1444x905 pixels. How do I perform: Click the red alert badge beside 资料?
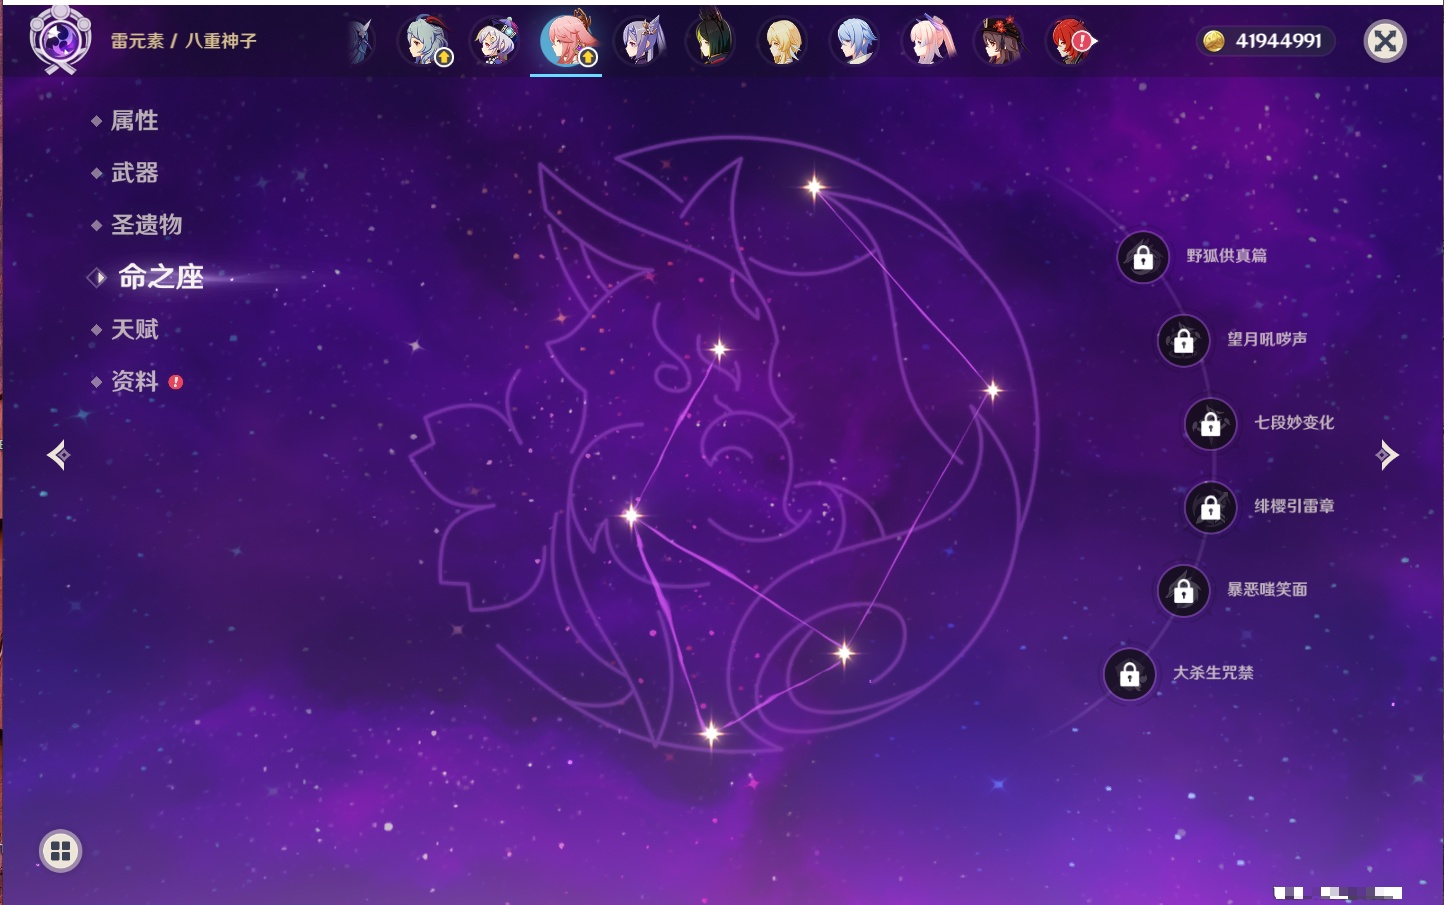tap(176, 382)
